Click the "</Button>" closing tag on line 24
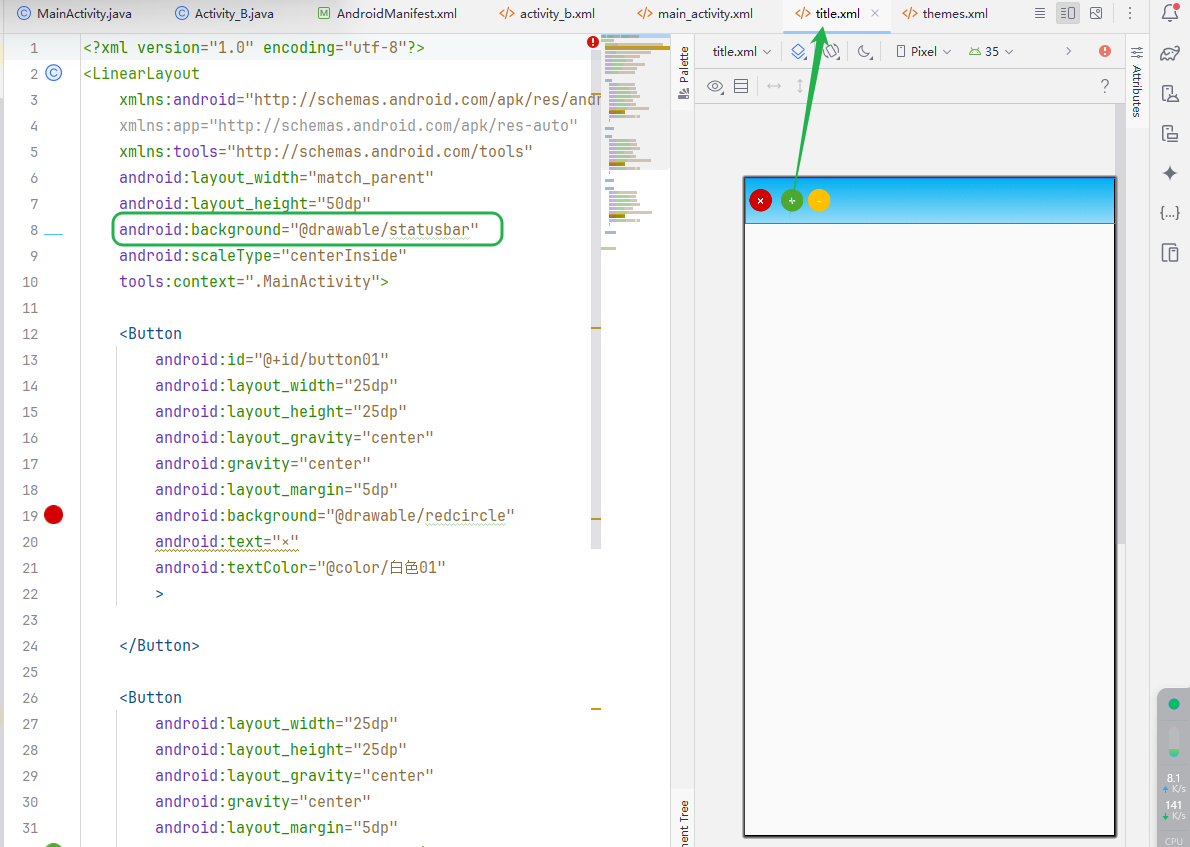The width and height of the screenshot is (1190, 847). (159, 646)
